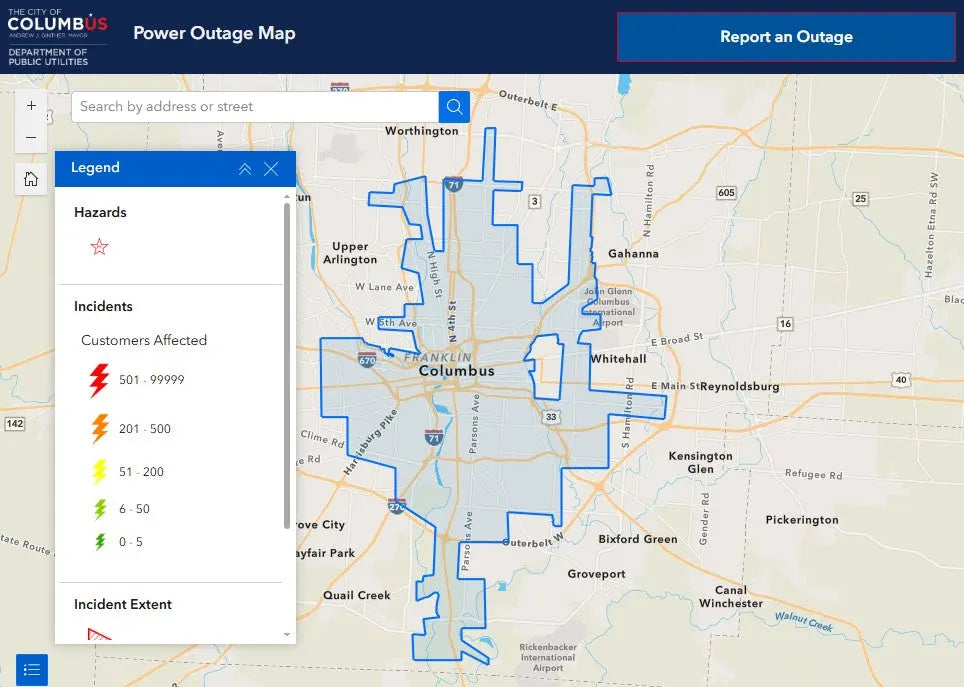Image resolution: width=964 pixels, height=687 pixels.
Task: Click the Gahanna map label
Action: [x=633, y=253]
